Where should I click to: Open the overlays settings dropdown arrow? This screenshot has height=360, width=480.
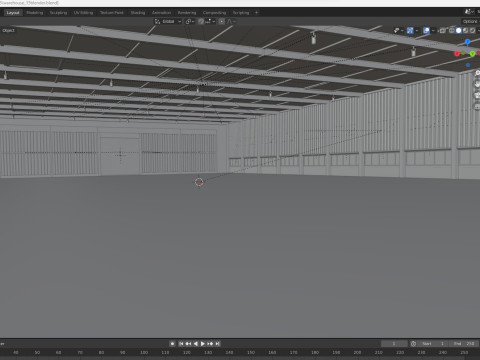click(433, 30)
